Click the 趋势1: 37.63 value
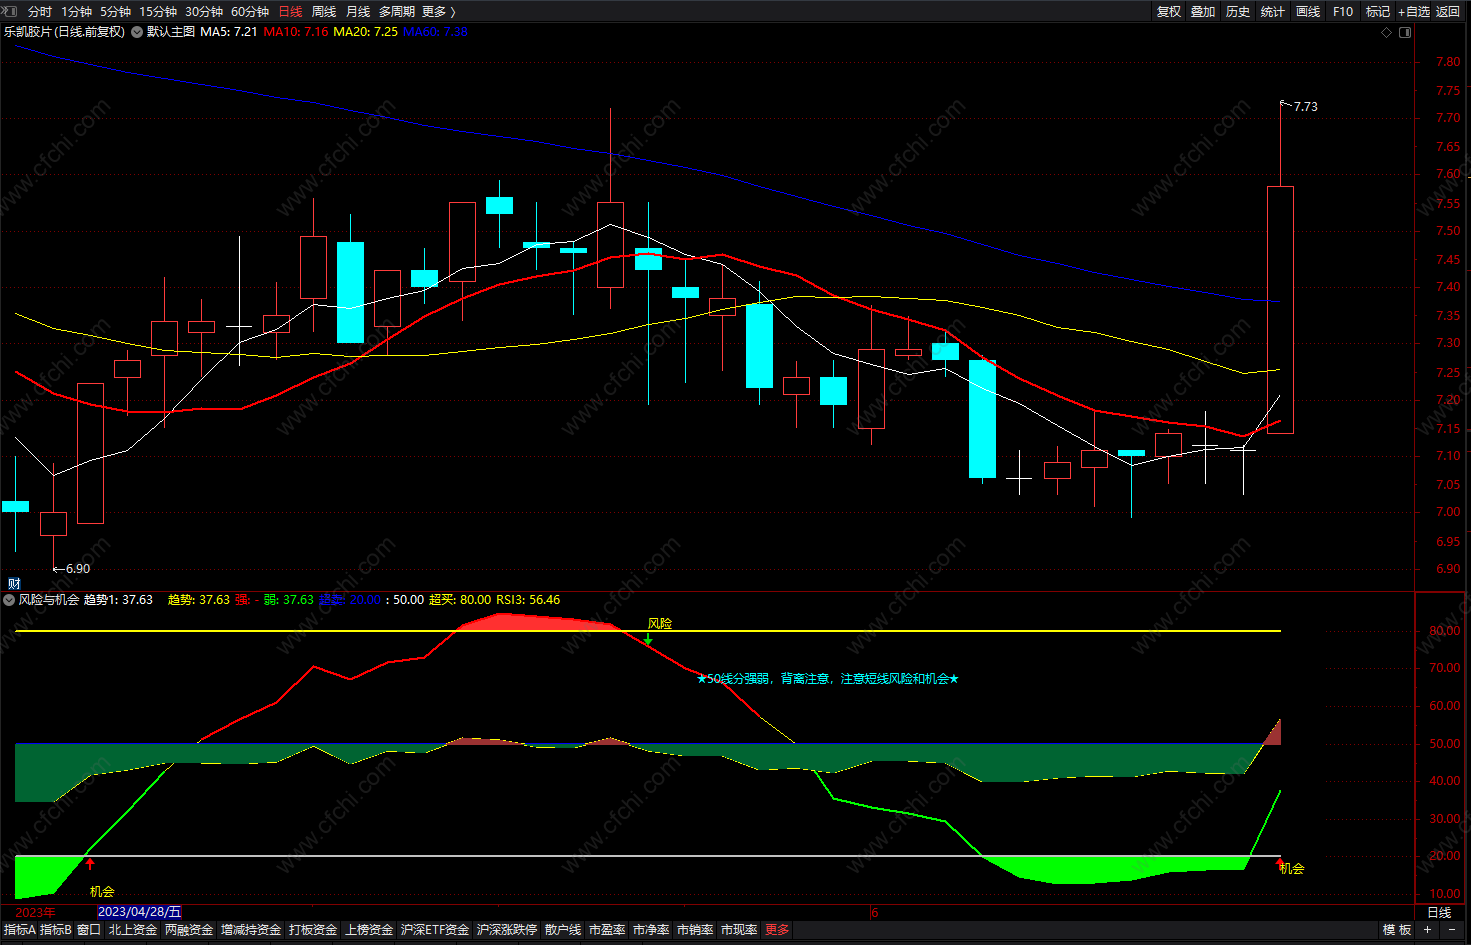This screenshot has height=945, width=1471. tap(118, 600)
